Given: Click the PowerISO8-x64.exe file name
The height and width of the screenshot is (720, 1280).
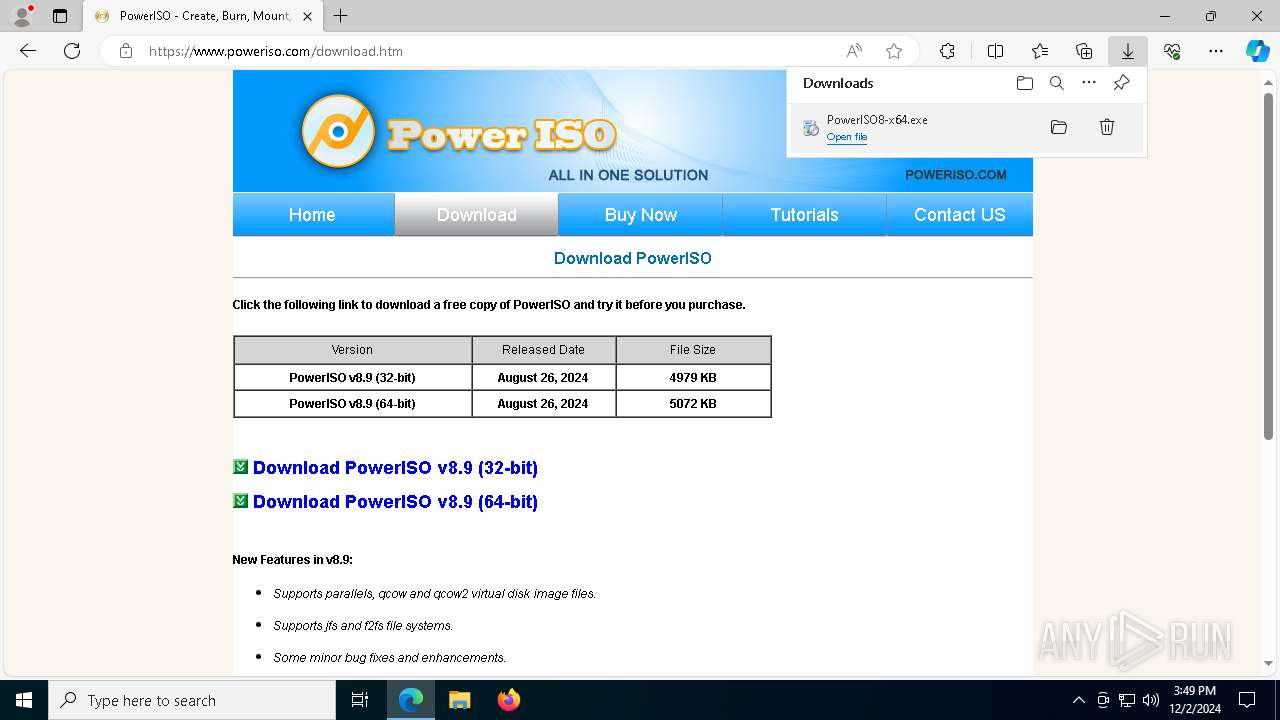Looking at the screenshot, I should click(877, 119).
